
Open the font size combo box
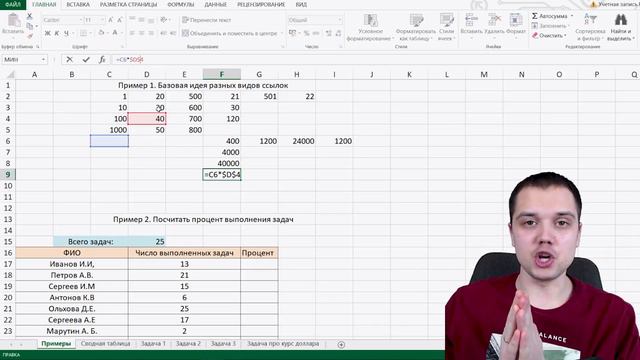pyautogui.click(x=94, y=20)
